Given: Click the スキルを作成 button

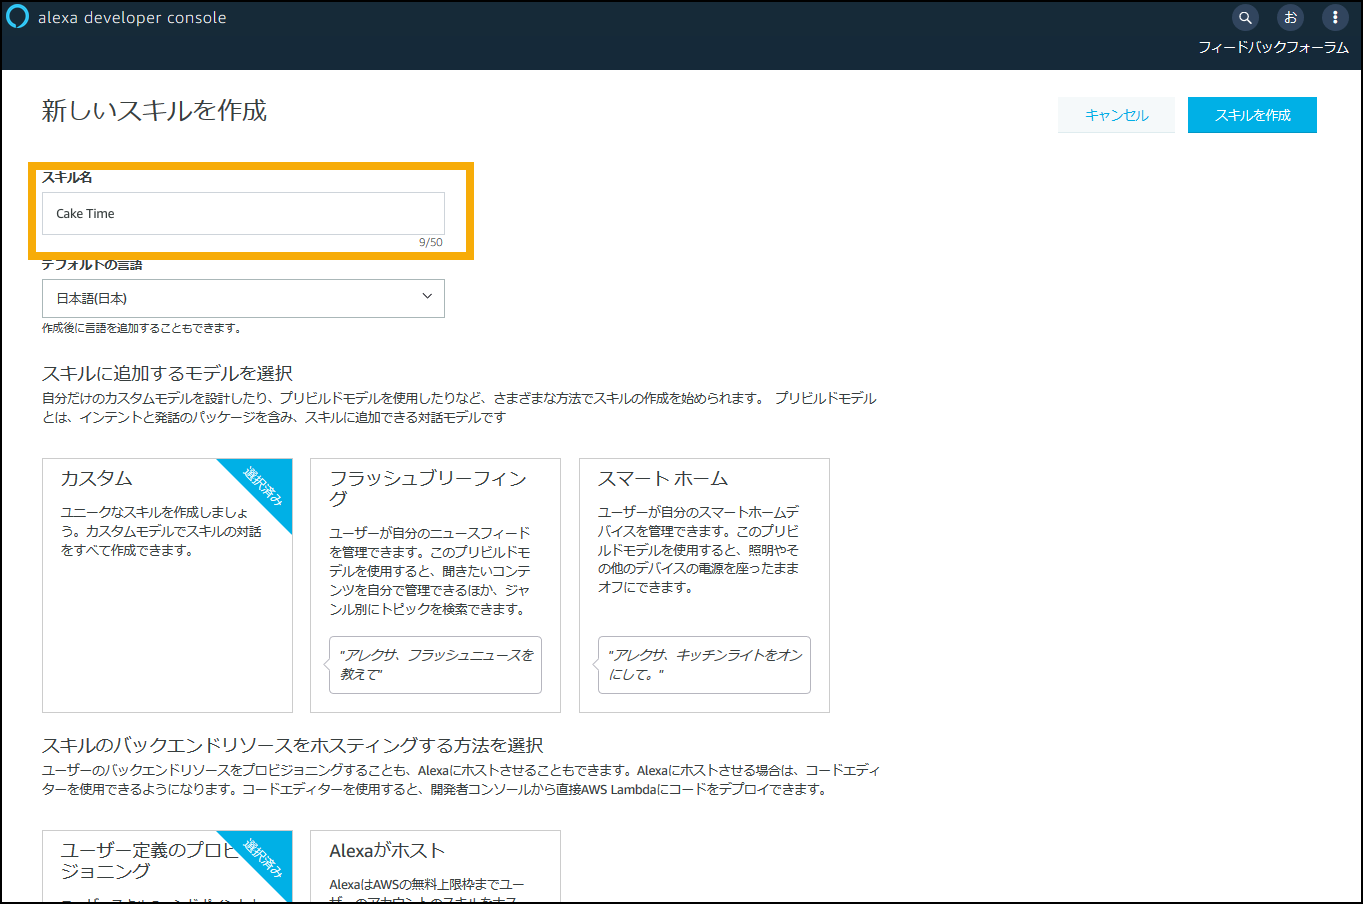Looking at the screenshot, I should (1252, 115).
